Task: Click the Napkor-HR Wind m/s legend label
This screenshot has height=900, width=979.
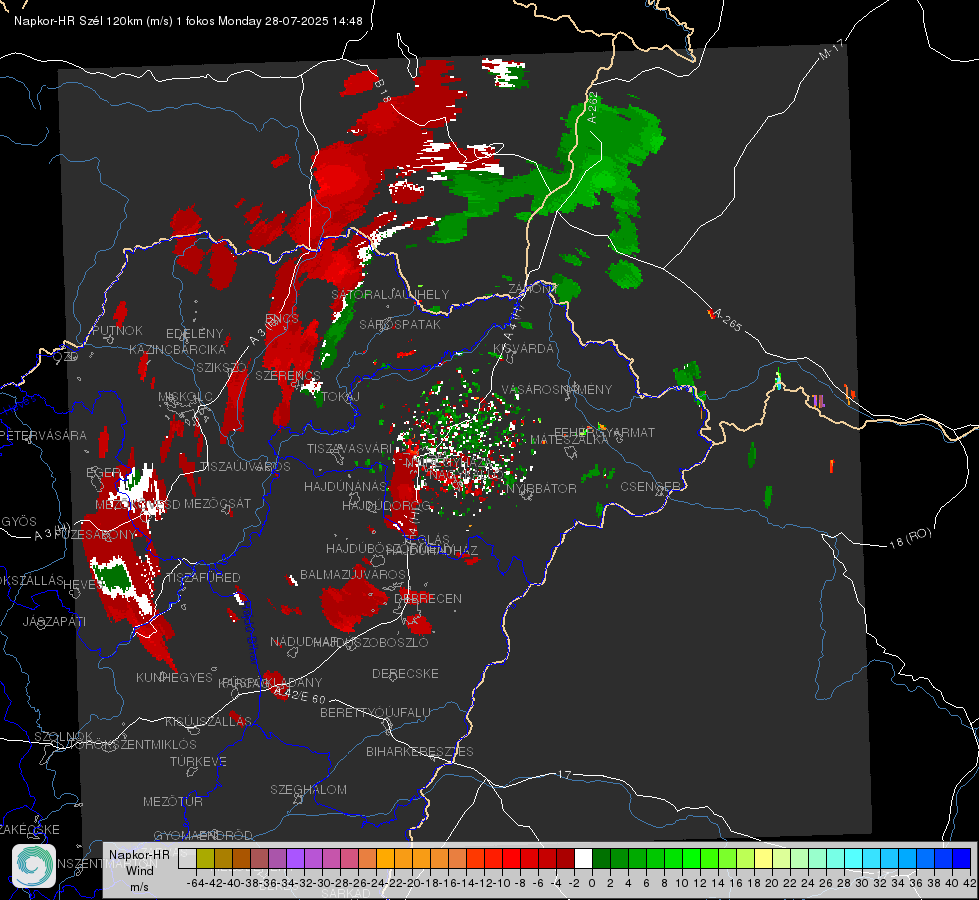Action: tap(139, 870)
